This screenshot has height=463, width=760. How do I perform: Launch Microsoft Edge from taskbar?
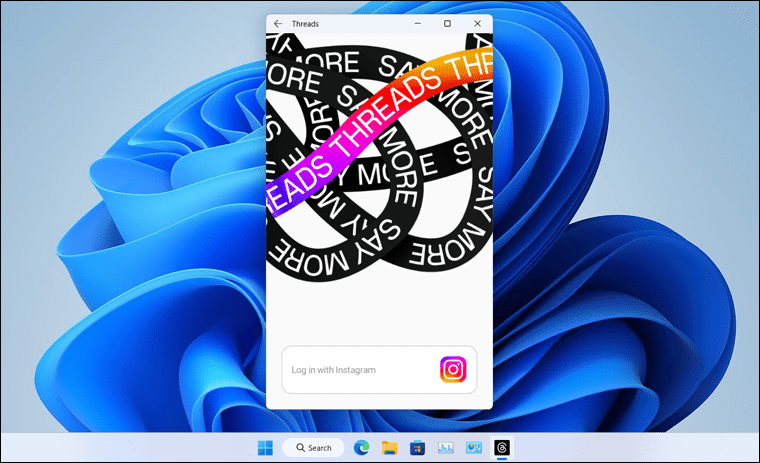tap(361, 448)
